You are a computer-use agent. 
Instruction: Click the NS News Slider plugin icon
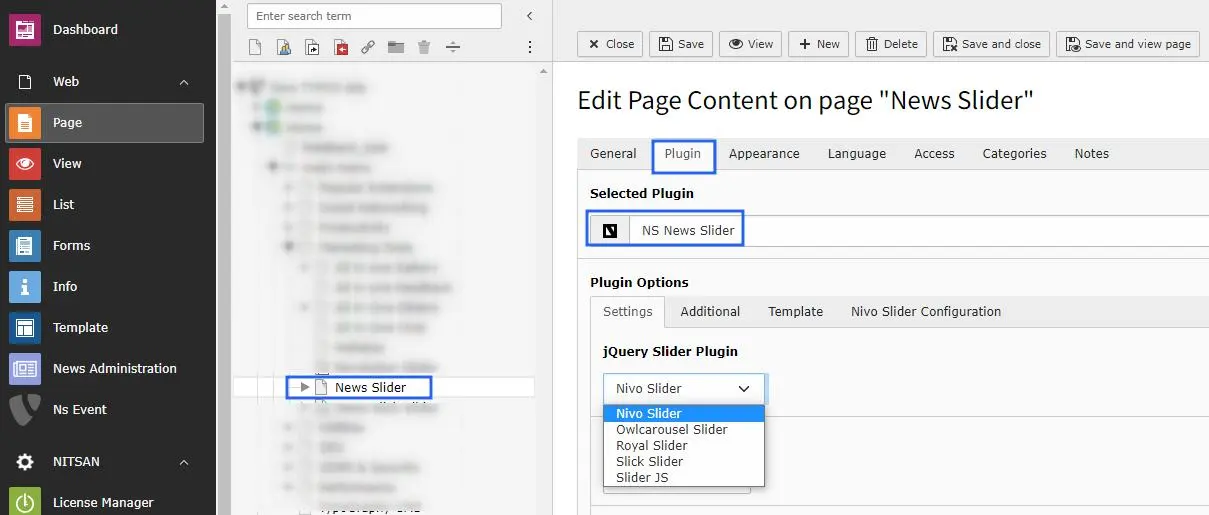pos(610,231)
